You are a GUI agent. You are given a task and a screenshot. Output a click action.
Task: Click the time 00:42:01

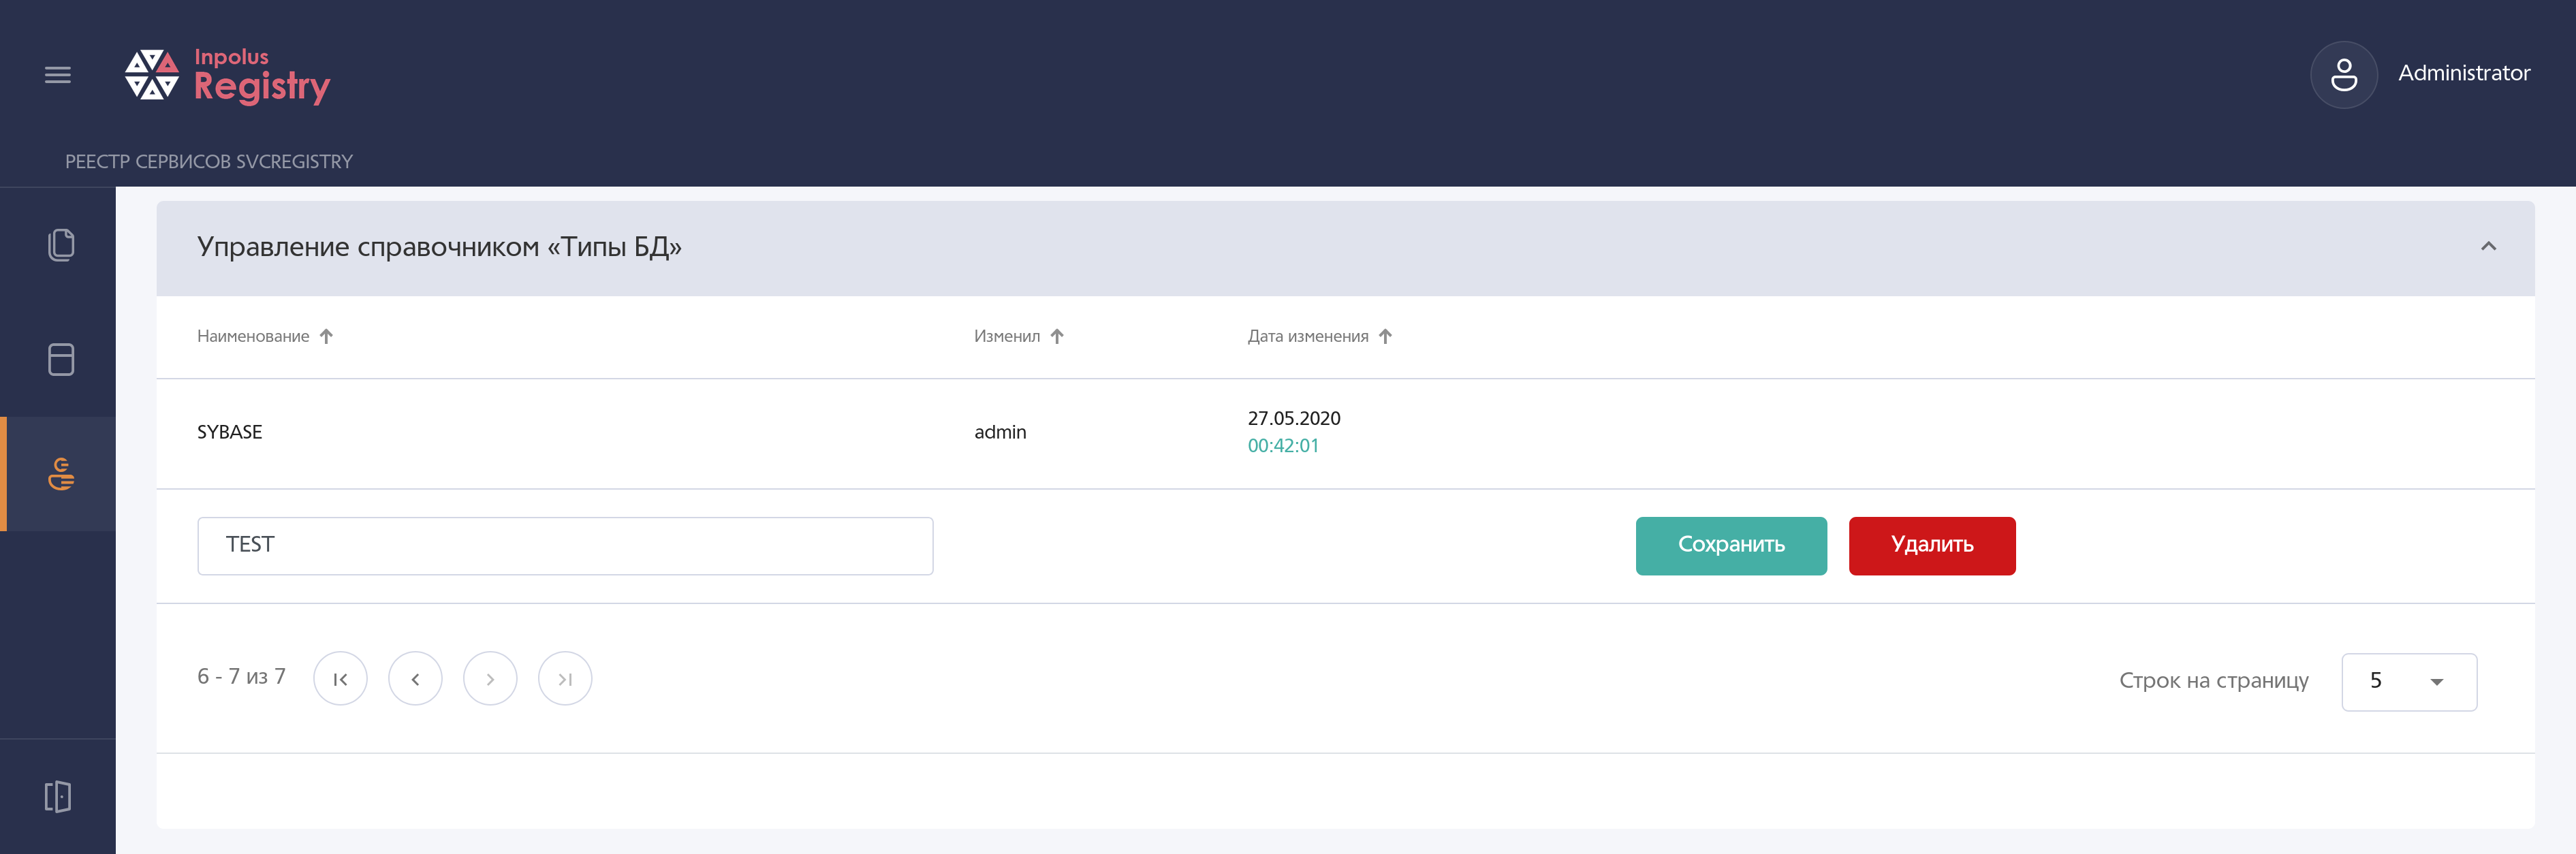(x=1283, y=446)
